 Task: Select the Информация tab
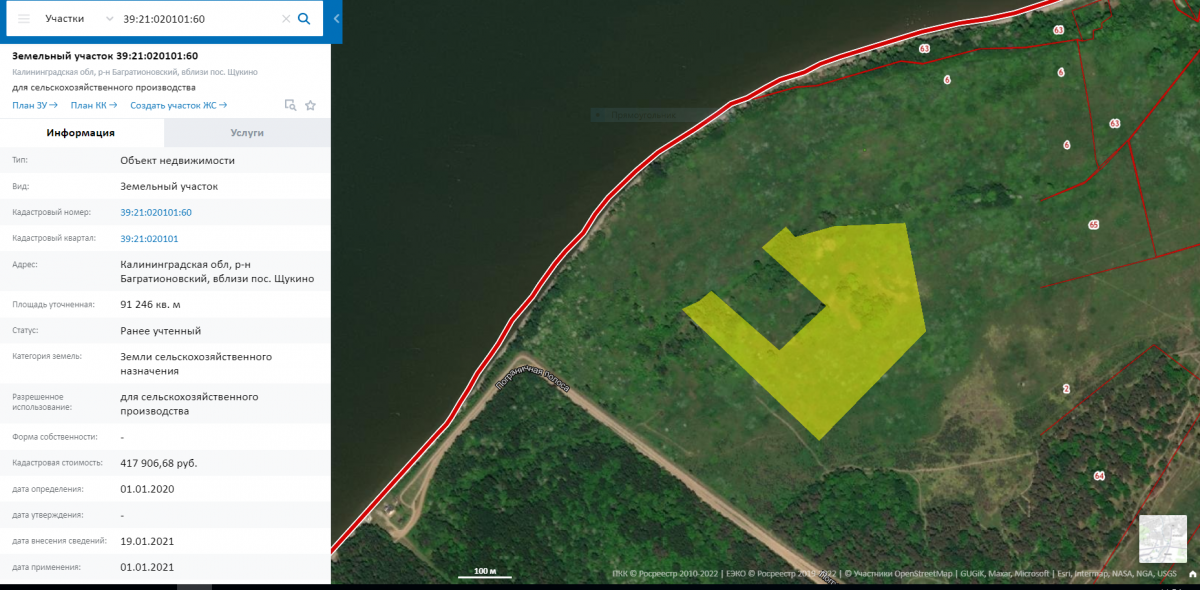click(81, 132)
